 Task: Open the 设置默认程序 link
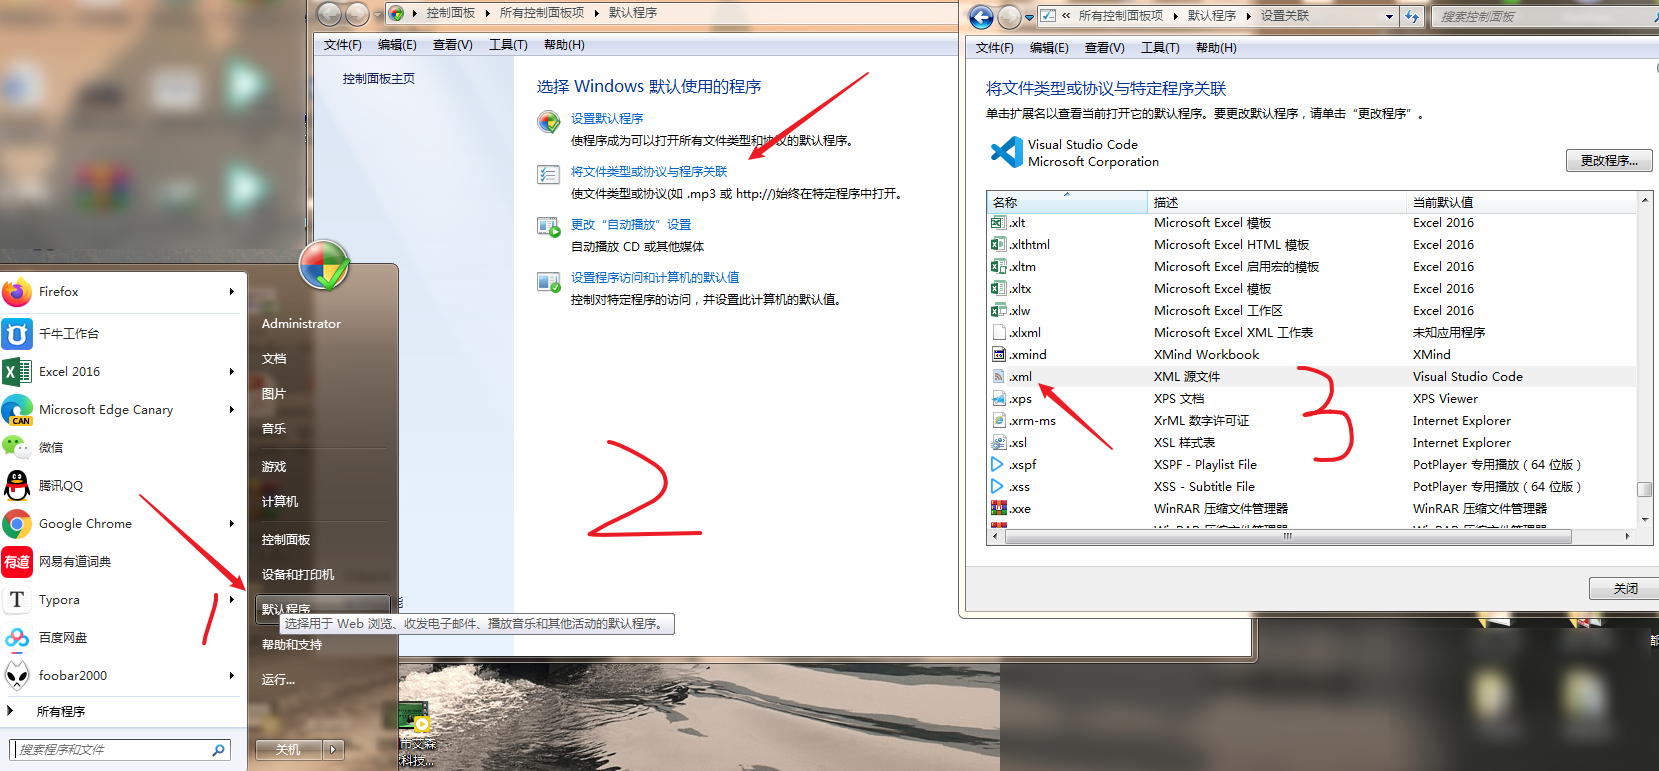pos(607,118)
